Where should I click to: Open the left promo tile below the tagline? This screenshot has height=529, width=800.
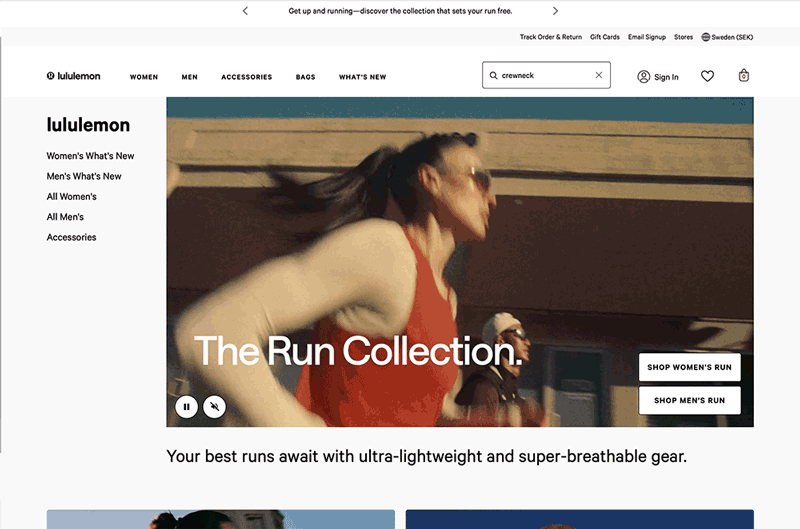220,519
